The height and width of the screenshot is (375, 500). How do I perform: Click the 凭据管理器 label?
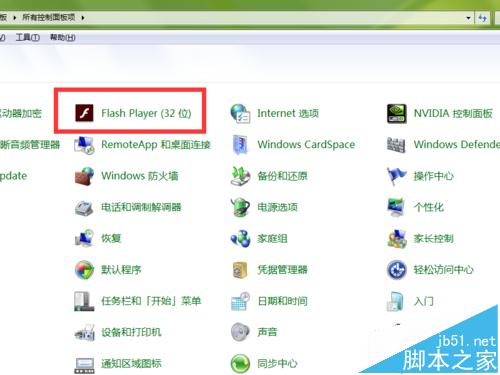click(x=282, y=270)
